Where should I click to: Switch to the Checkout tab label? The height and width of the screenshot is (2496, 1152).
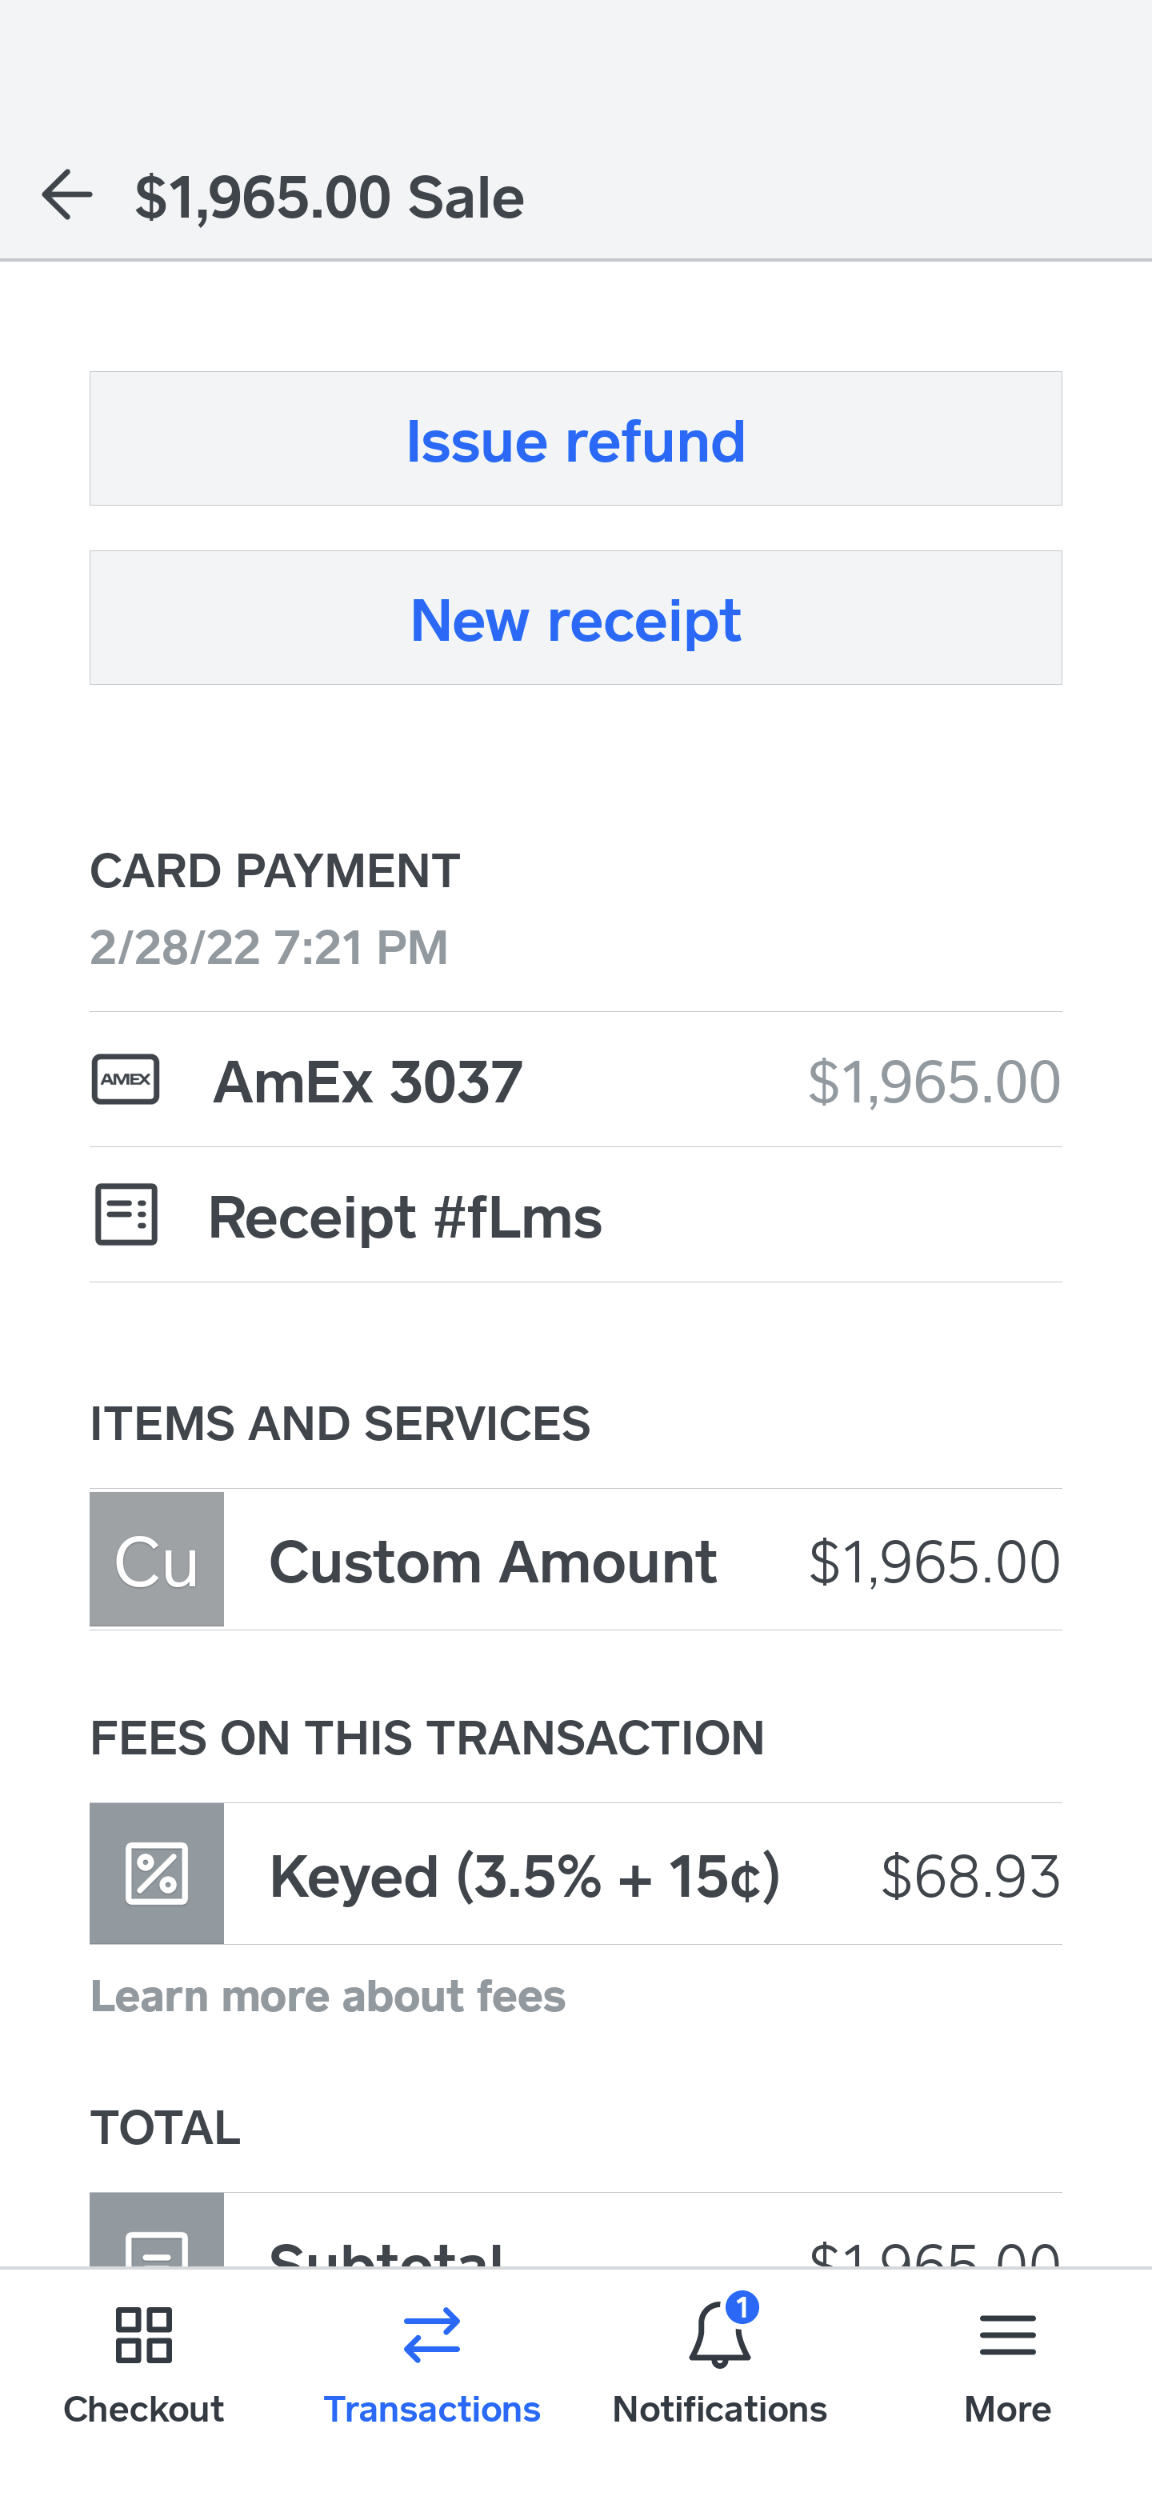point(144,2409)
